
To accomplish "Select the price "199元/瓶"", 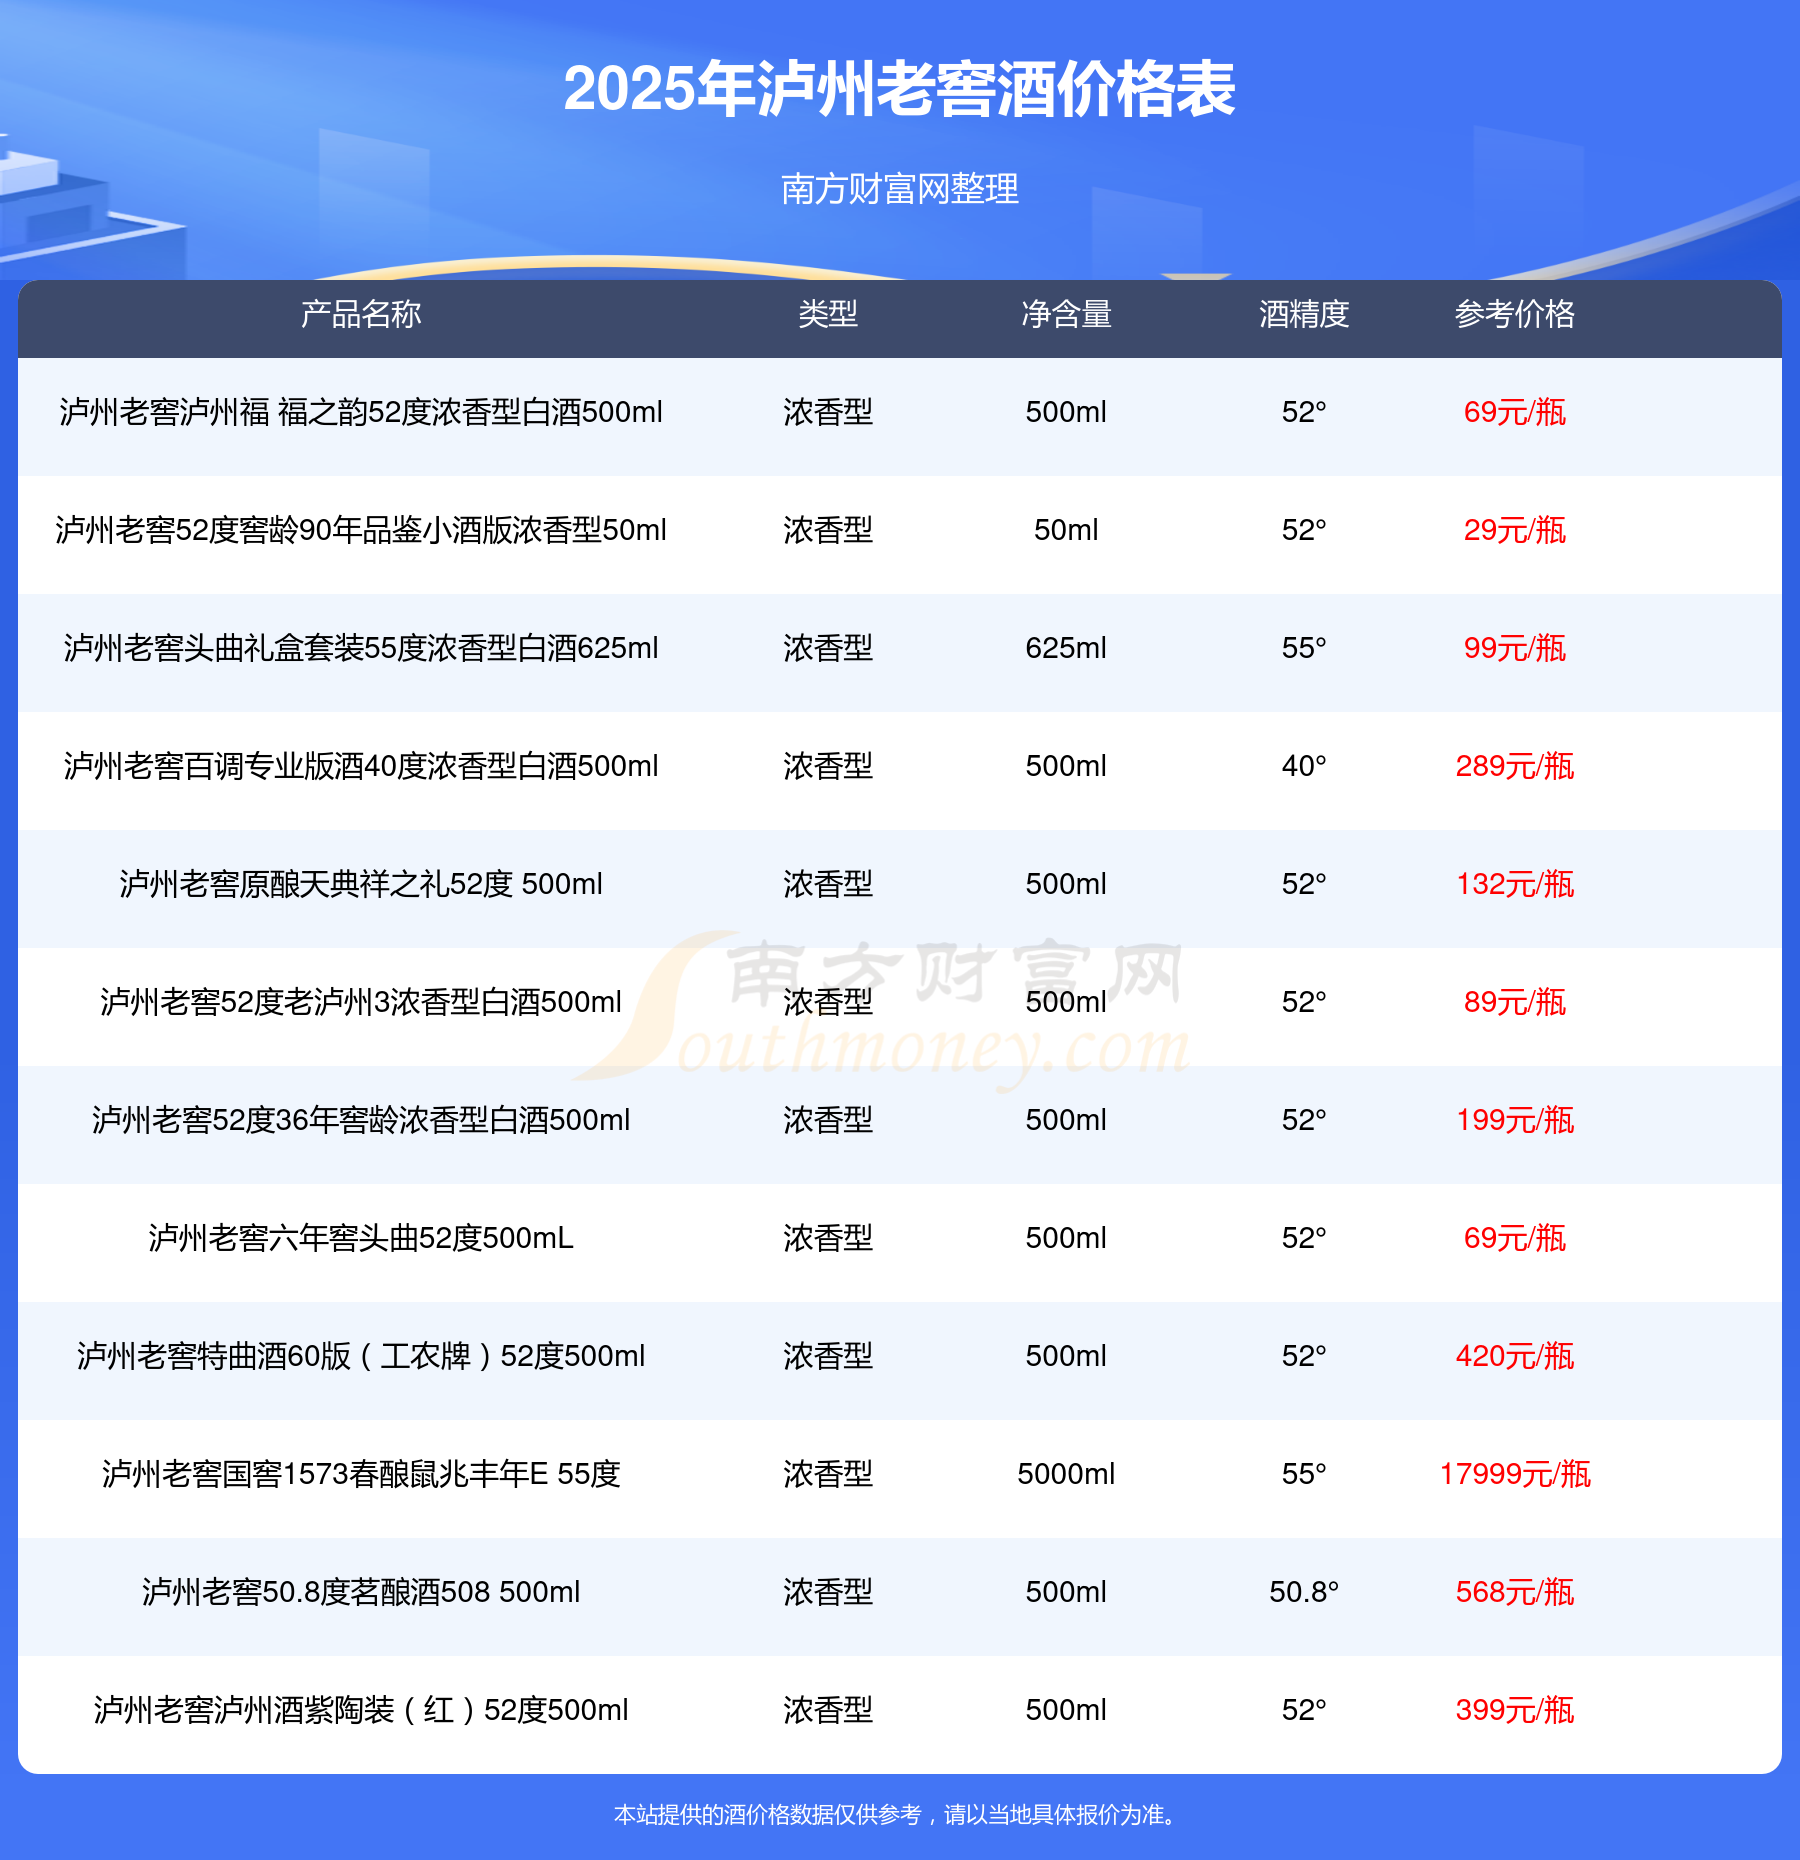I will [x=1515, y=1120].
